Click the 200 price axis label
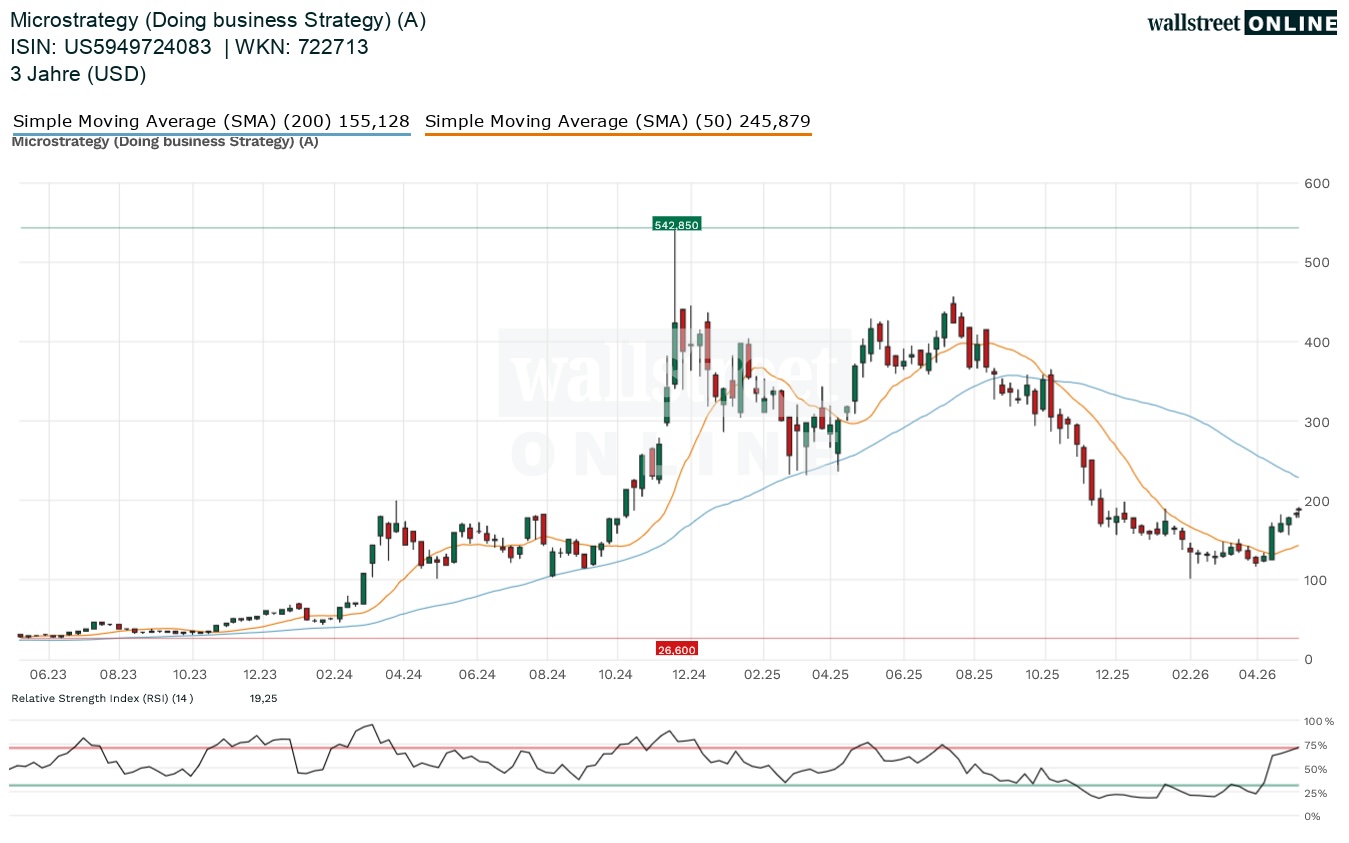The width and height of the screenshot is (1349, 843). click(x=1316, y=501)
